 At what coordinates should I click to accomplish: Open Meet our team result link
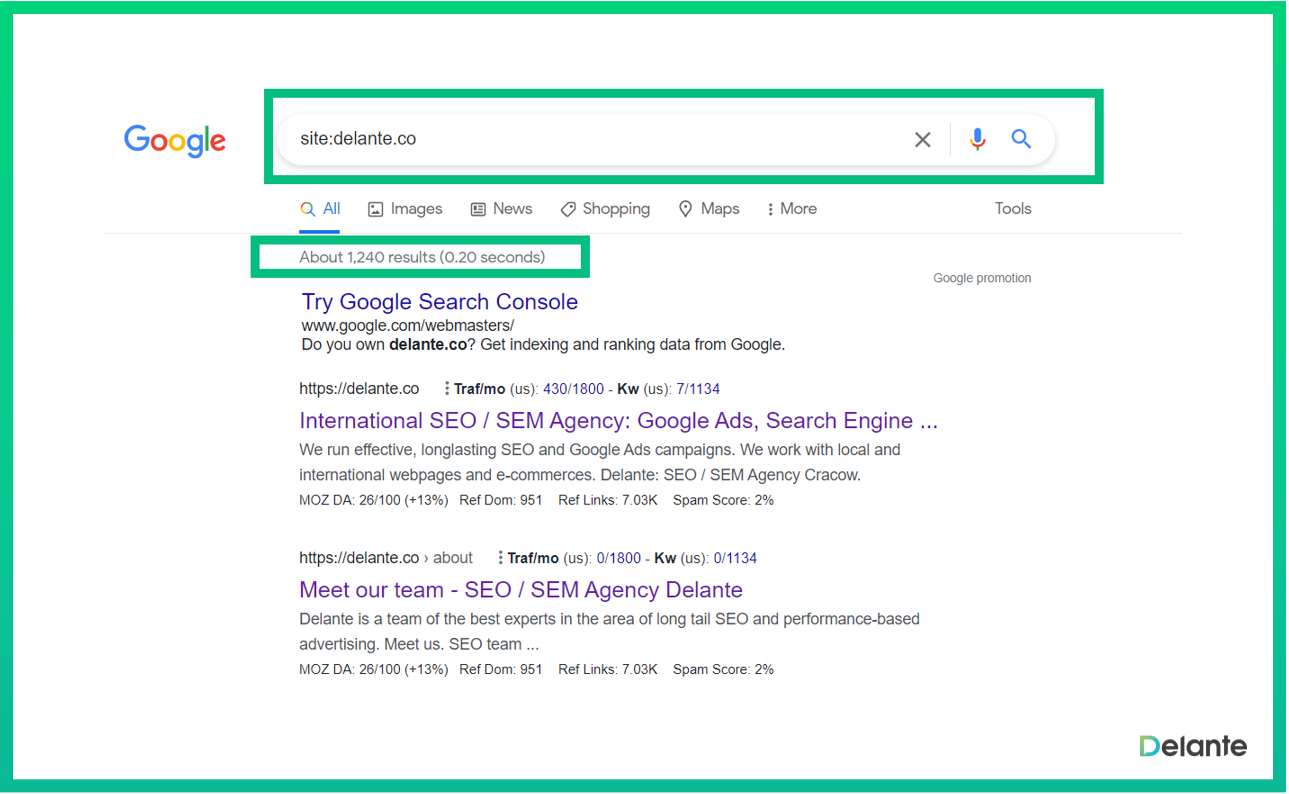[520, 590]
